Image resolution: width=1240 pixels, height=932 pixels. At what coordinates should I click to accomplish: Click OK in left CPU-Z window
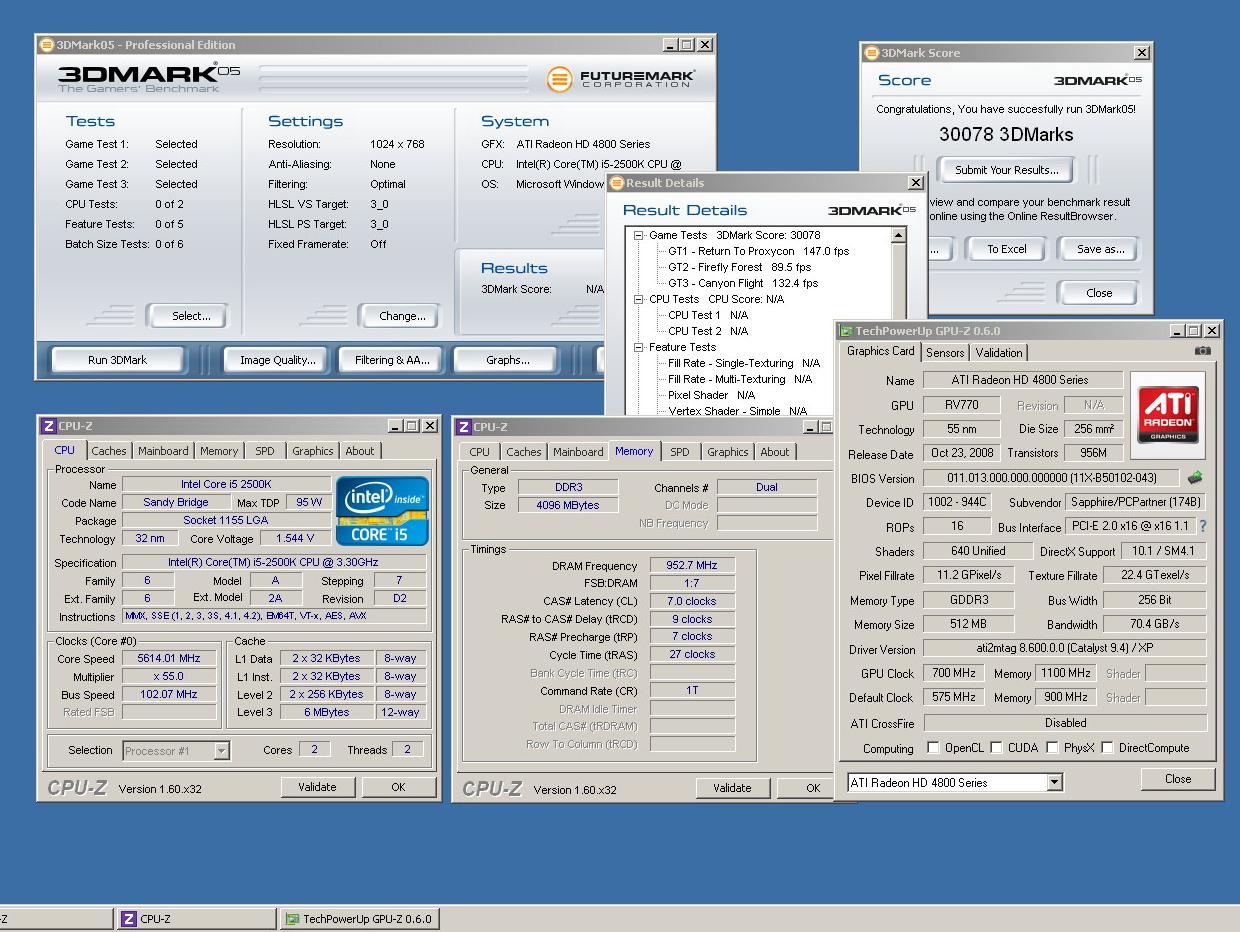tap(398, 787)
